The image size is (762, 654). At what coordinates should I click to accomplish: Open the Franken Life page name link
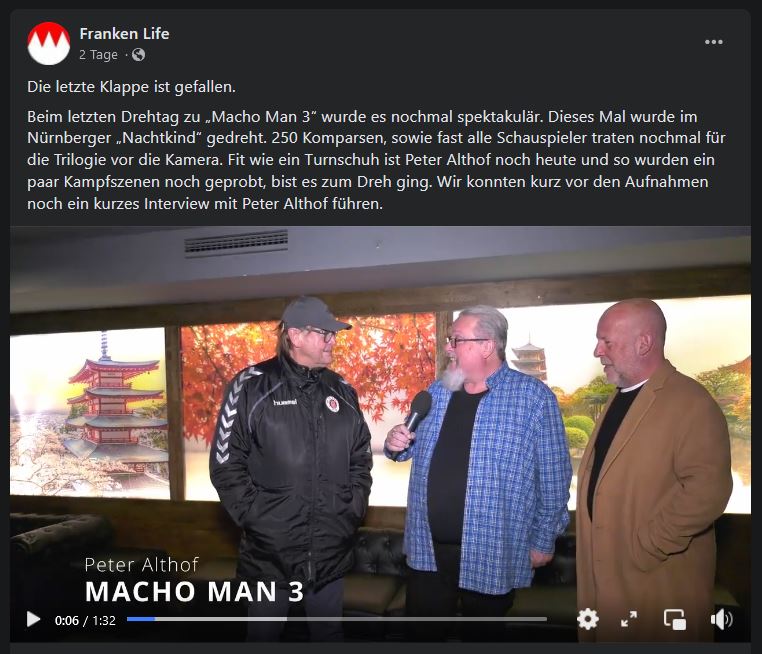(124, 34)
